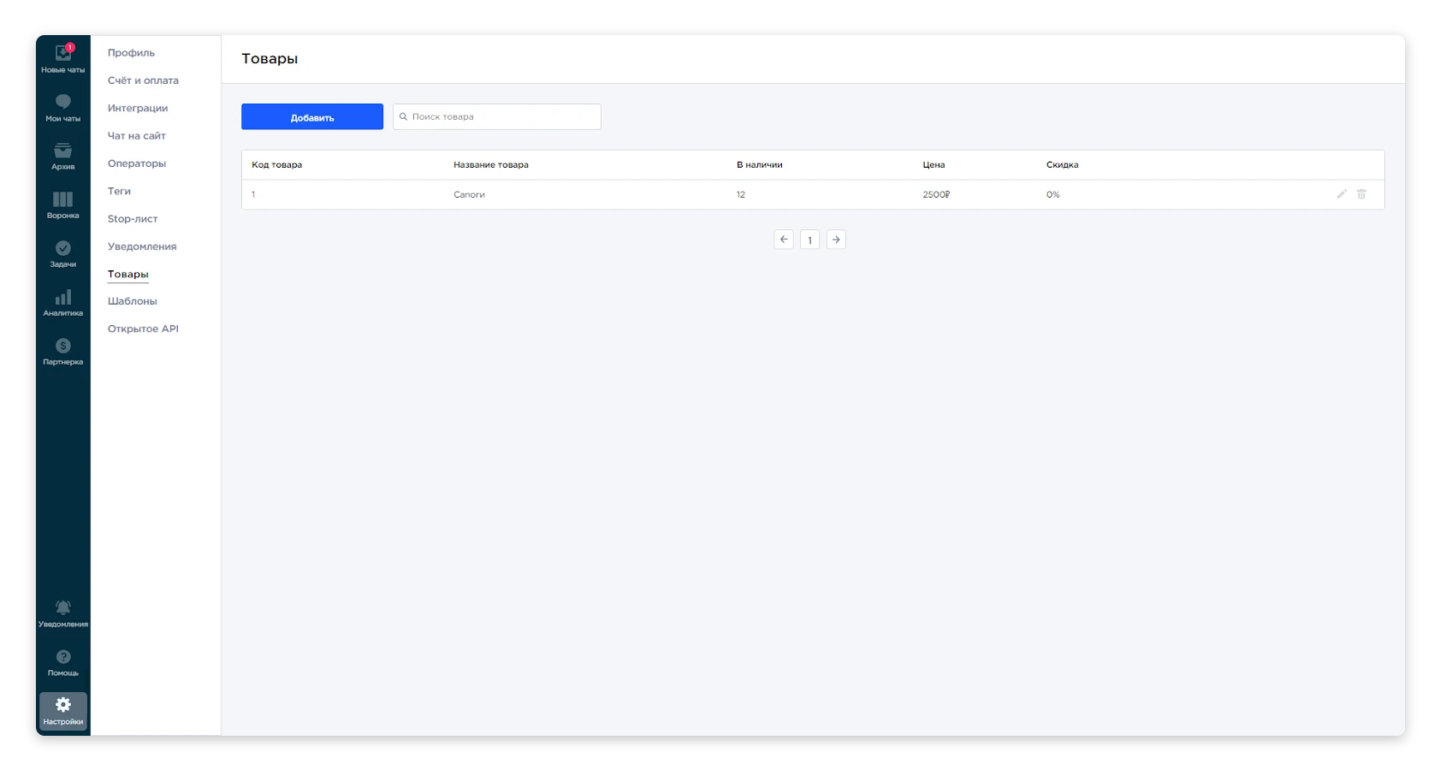Go to the previous page arrow
The image size is (1440, 770).
point(784,240)
